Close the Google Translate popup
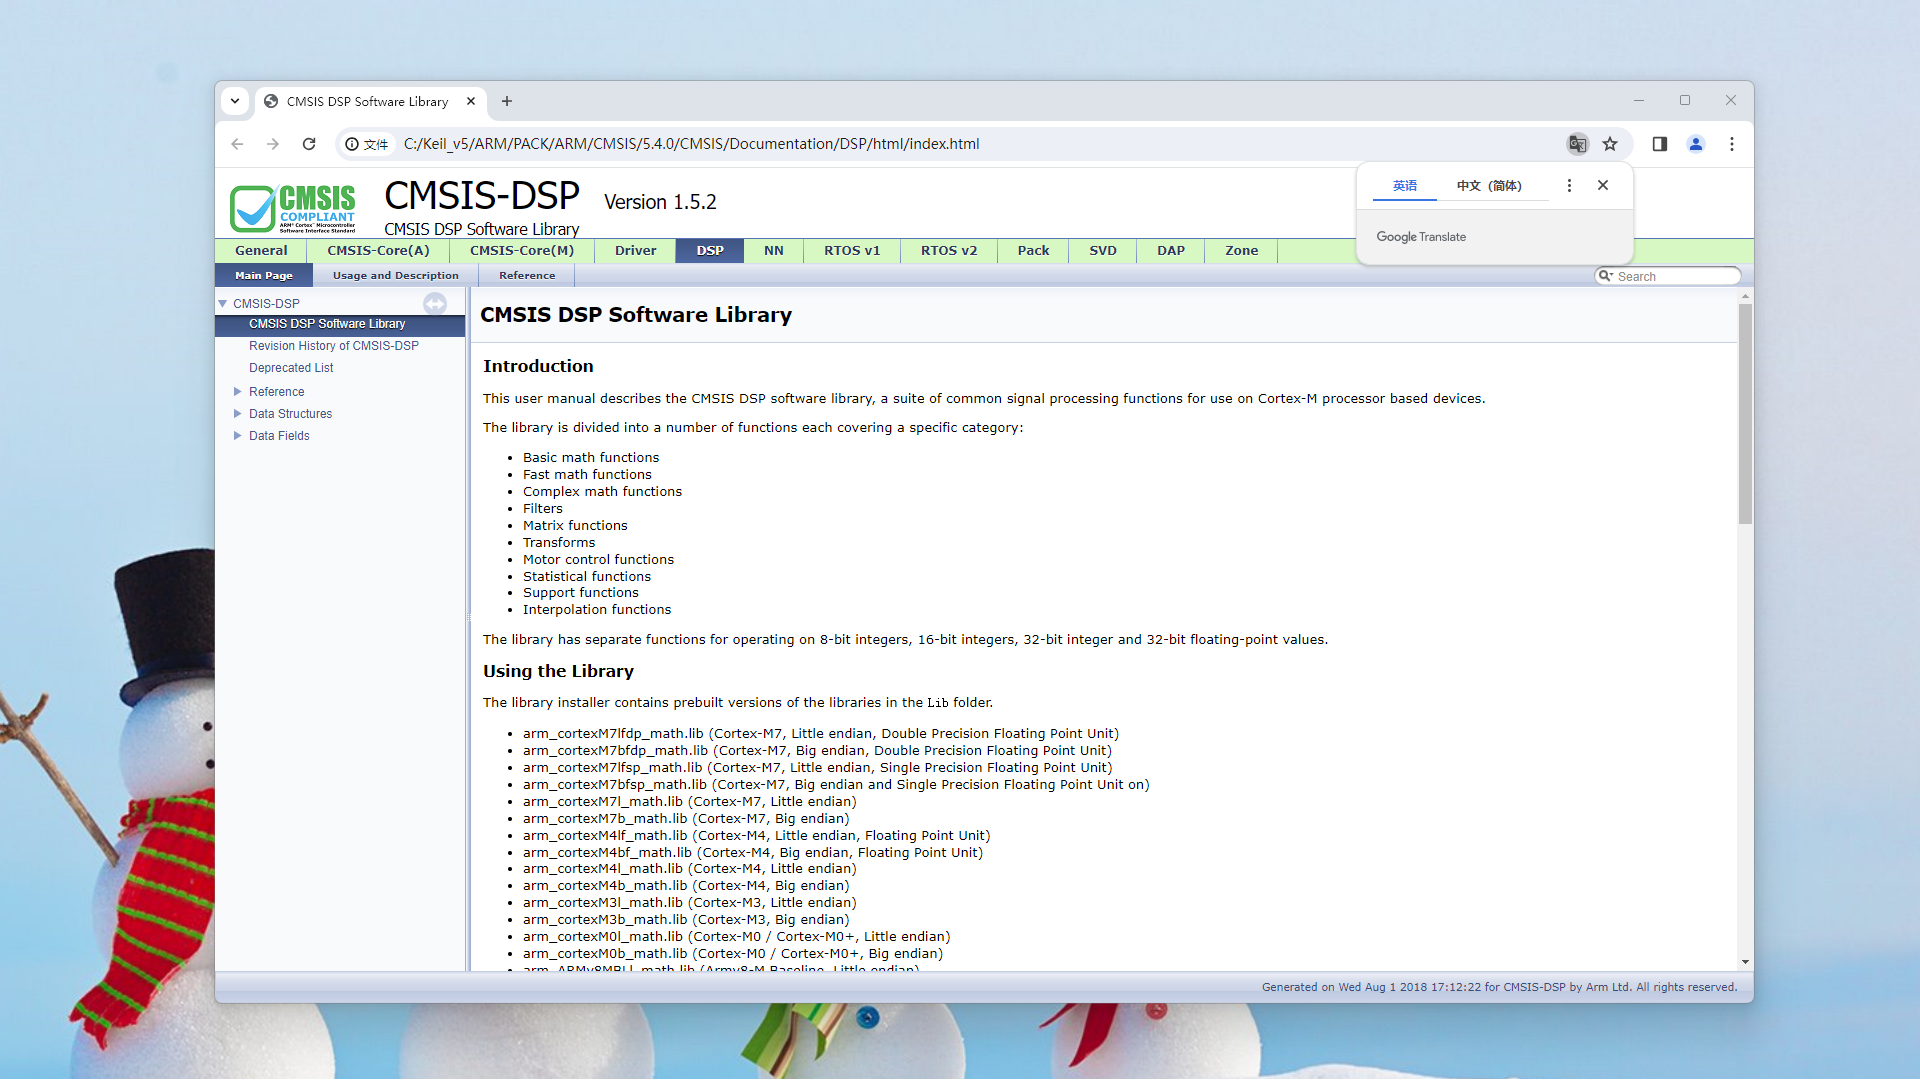This screenshot has height=1080, width=1920. pyautogui.click(x=1603, y=186)
